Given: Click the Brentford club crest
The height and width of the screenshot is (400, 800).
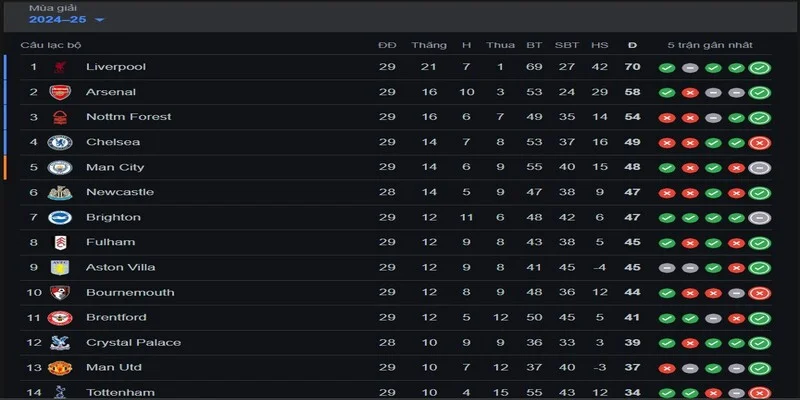Looking at the screenshot, I should pyautogui.click(x=60, y=318).
